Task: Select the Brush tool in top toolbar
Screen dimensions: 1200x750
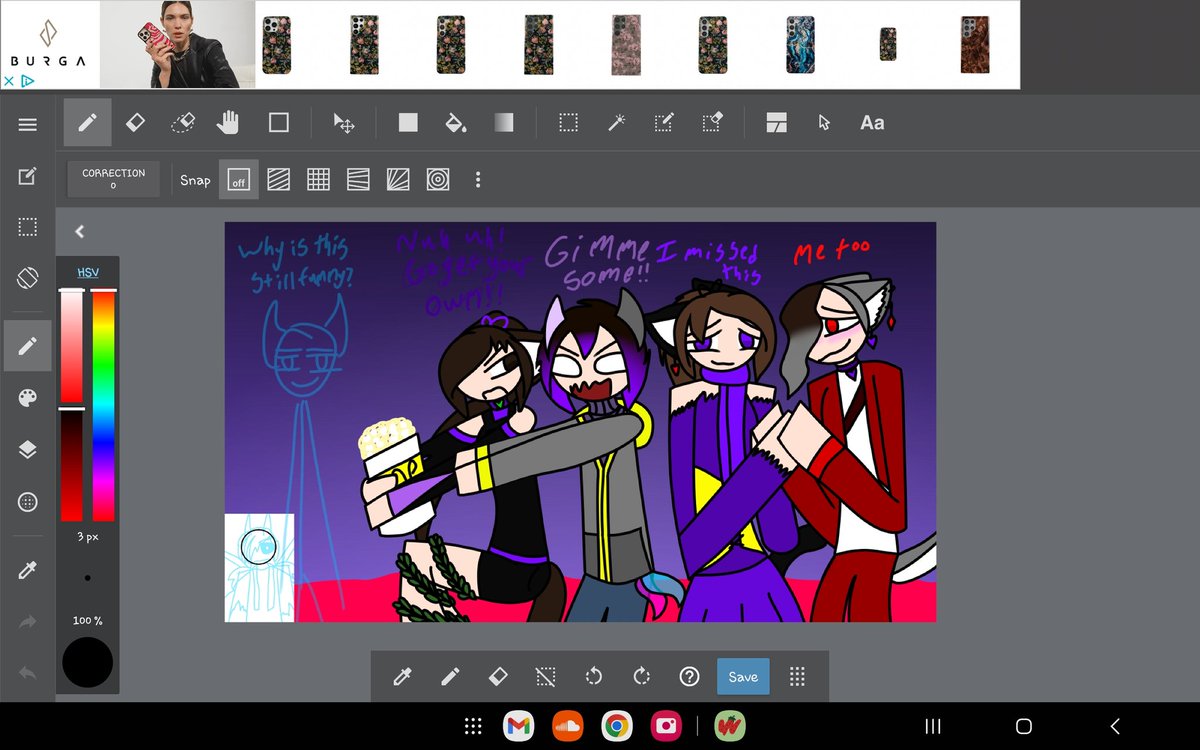Action: [88, 122]
